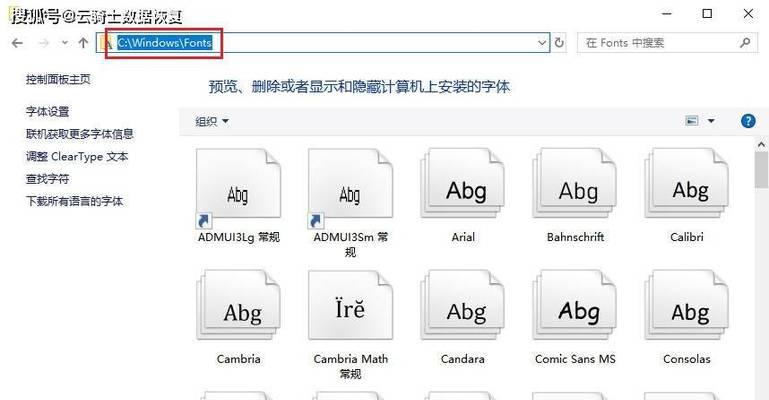Click the Comic Sans MS name label
Image resolution: width=769 pixels, height=400 pixels.
pyautogui.click(x=575, y=359)
